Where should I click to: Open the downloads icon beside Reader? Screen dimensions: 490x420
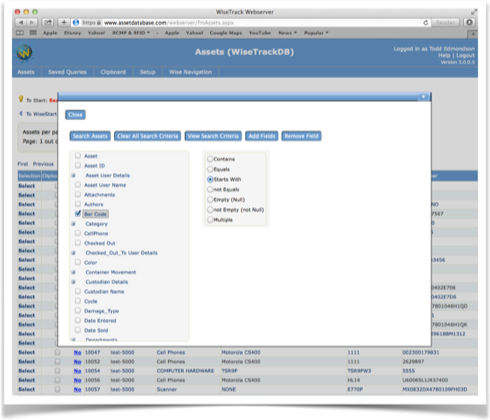tap(469, 22)
